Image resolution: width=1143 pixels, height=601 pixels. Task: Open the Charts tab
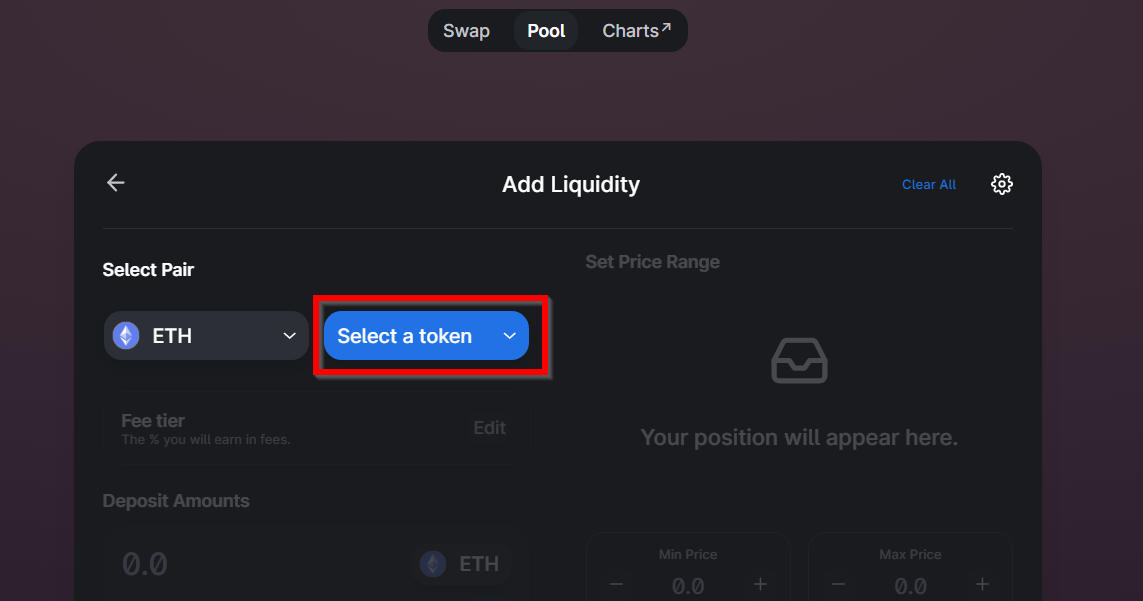[x=636, y=31]
